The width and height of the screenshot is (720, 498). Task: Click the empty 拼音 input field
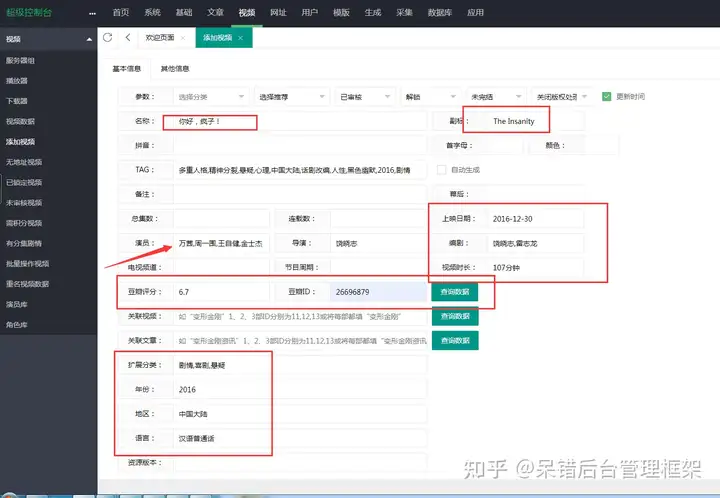point(300,145)
